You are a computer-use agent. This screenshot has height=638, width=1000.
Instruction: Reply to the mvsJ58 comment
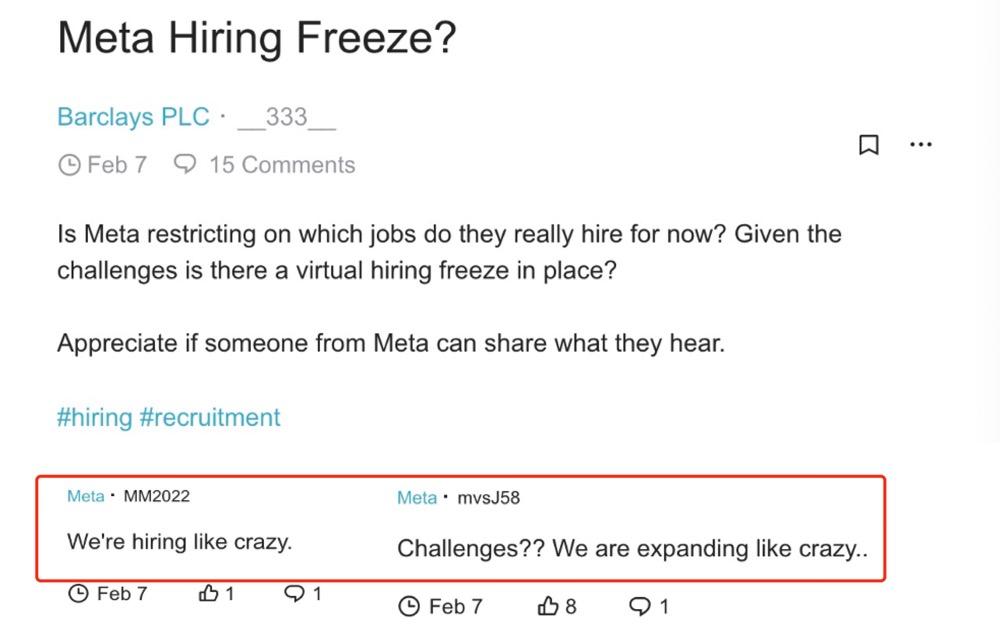(638, 606)
